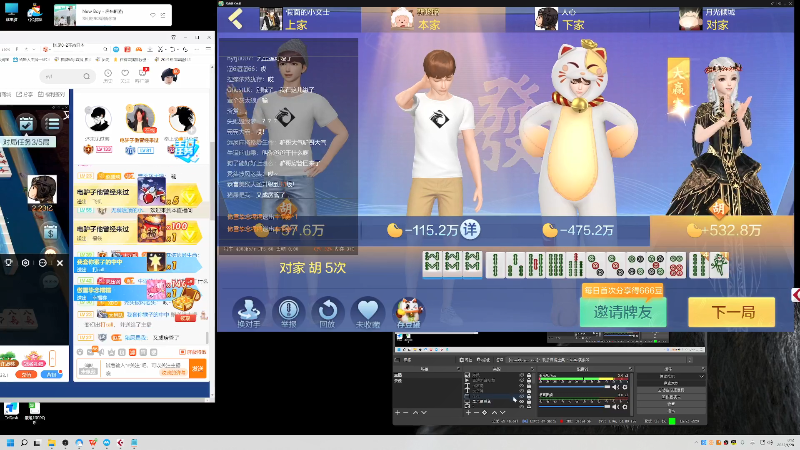The width and height of the screenshot is (800, 450).
Task: Open the Windows Start menu
Action: point(10,442)
